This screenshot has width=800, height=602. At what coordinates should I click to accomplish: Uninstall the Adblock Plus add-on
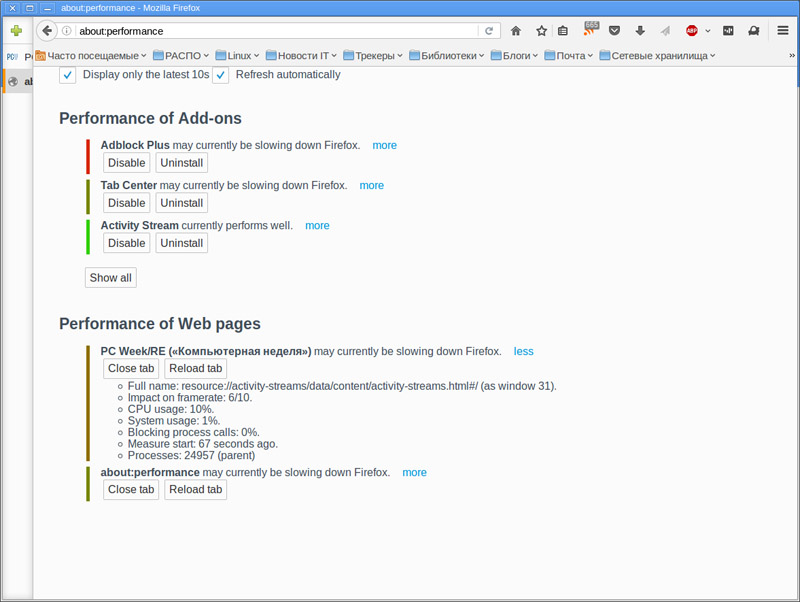pyautogui.click(x=182, y=163)
